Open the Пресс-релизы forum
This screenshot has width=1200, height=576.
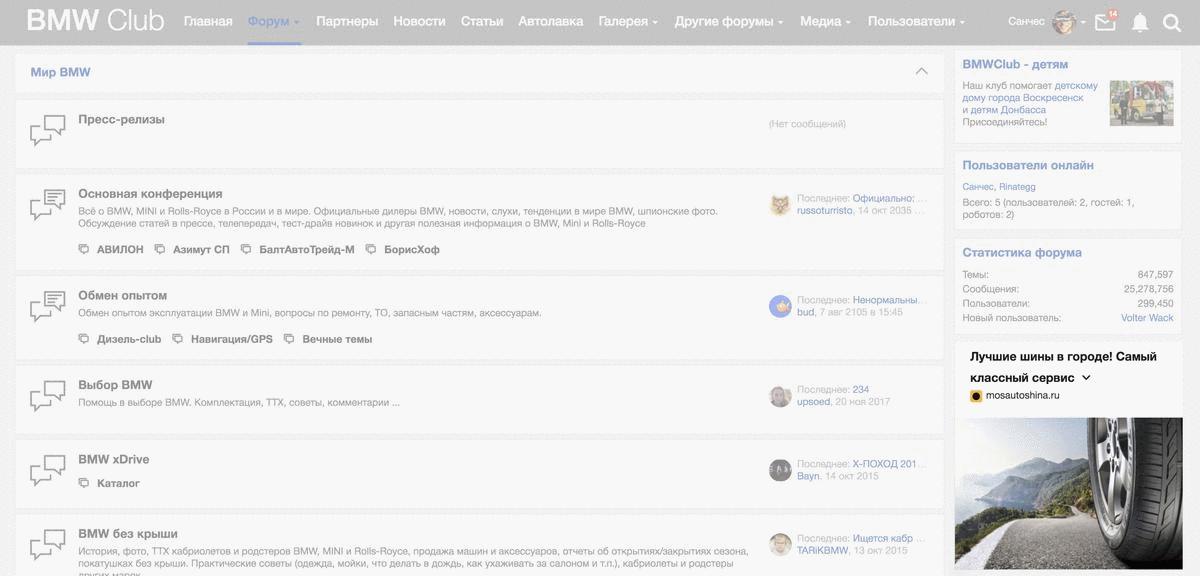(121, 119)
